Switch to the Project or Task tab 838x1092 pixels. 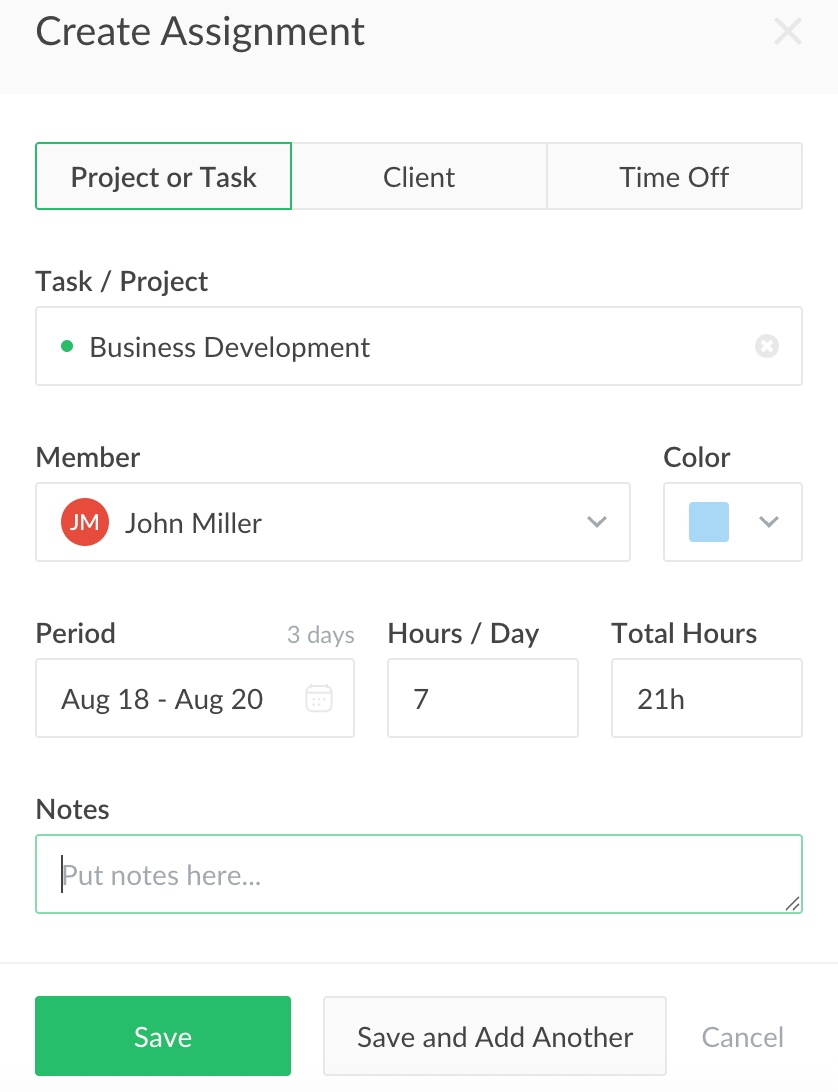click(x=164, y=177)
